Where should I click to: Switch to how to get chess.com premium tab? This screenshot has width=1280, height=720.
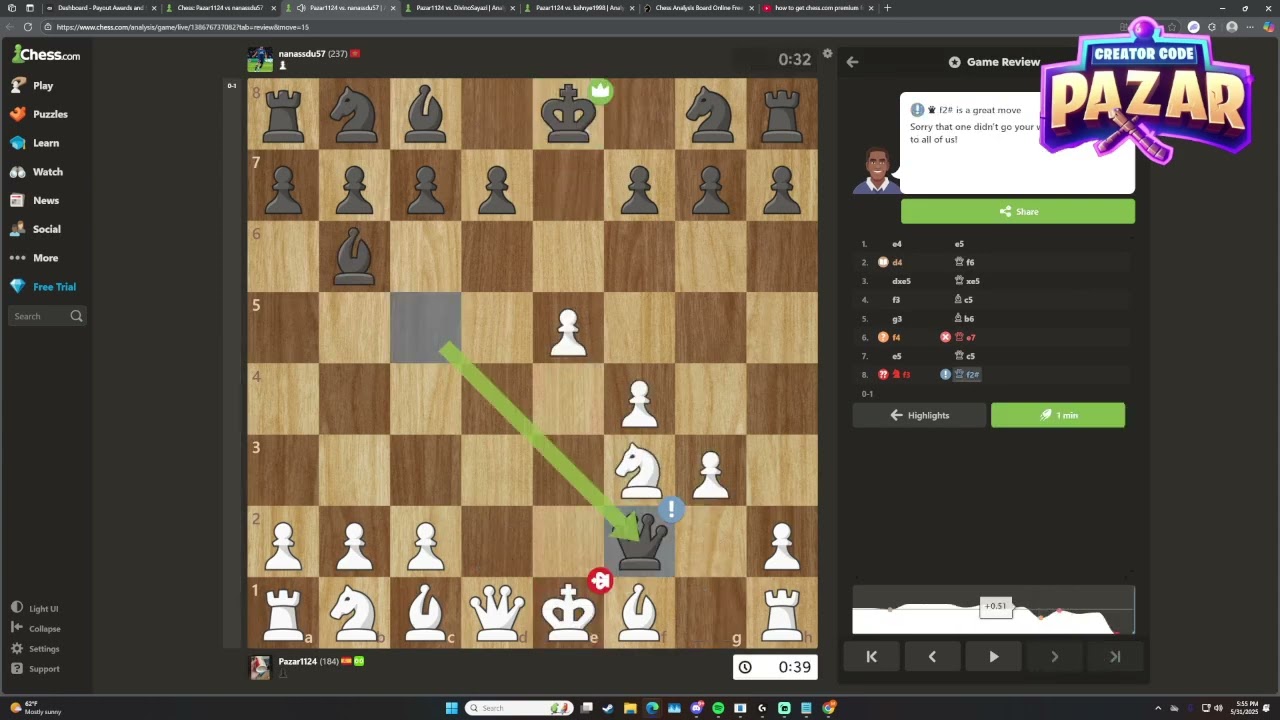(x=815, y=8)
